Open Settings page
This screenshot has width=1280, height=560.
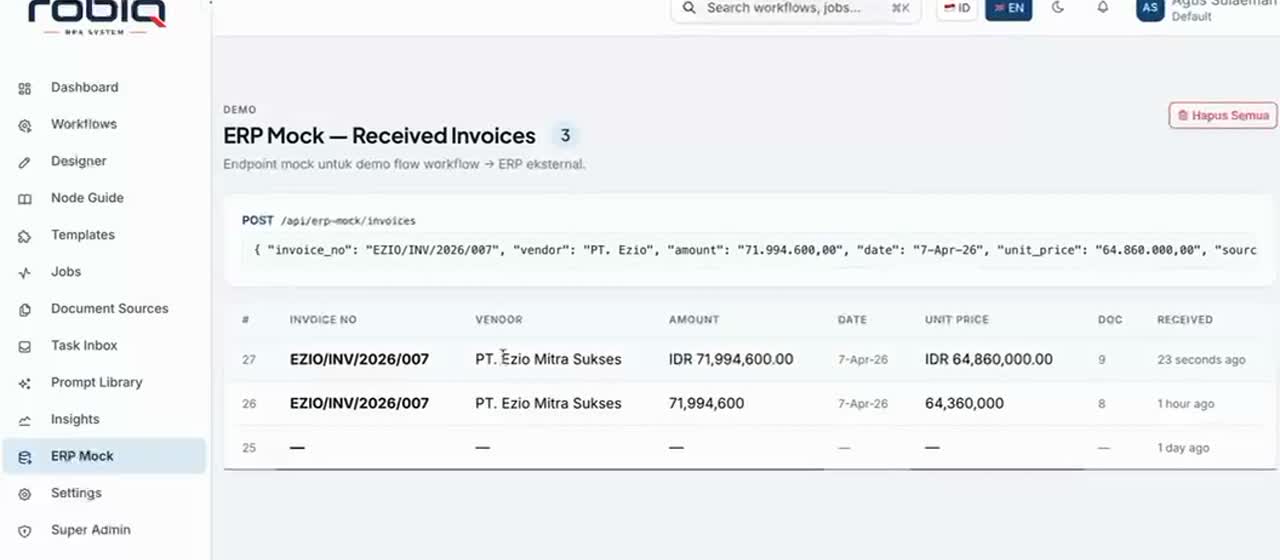tap(76, 493)
